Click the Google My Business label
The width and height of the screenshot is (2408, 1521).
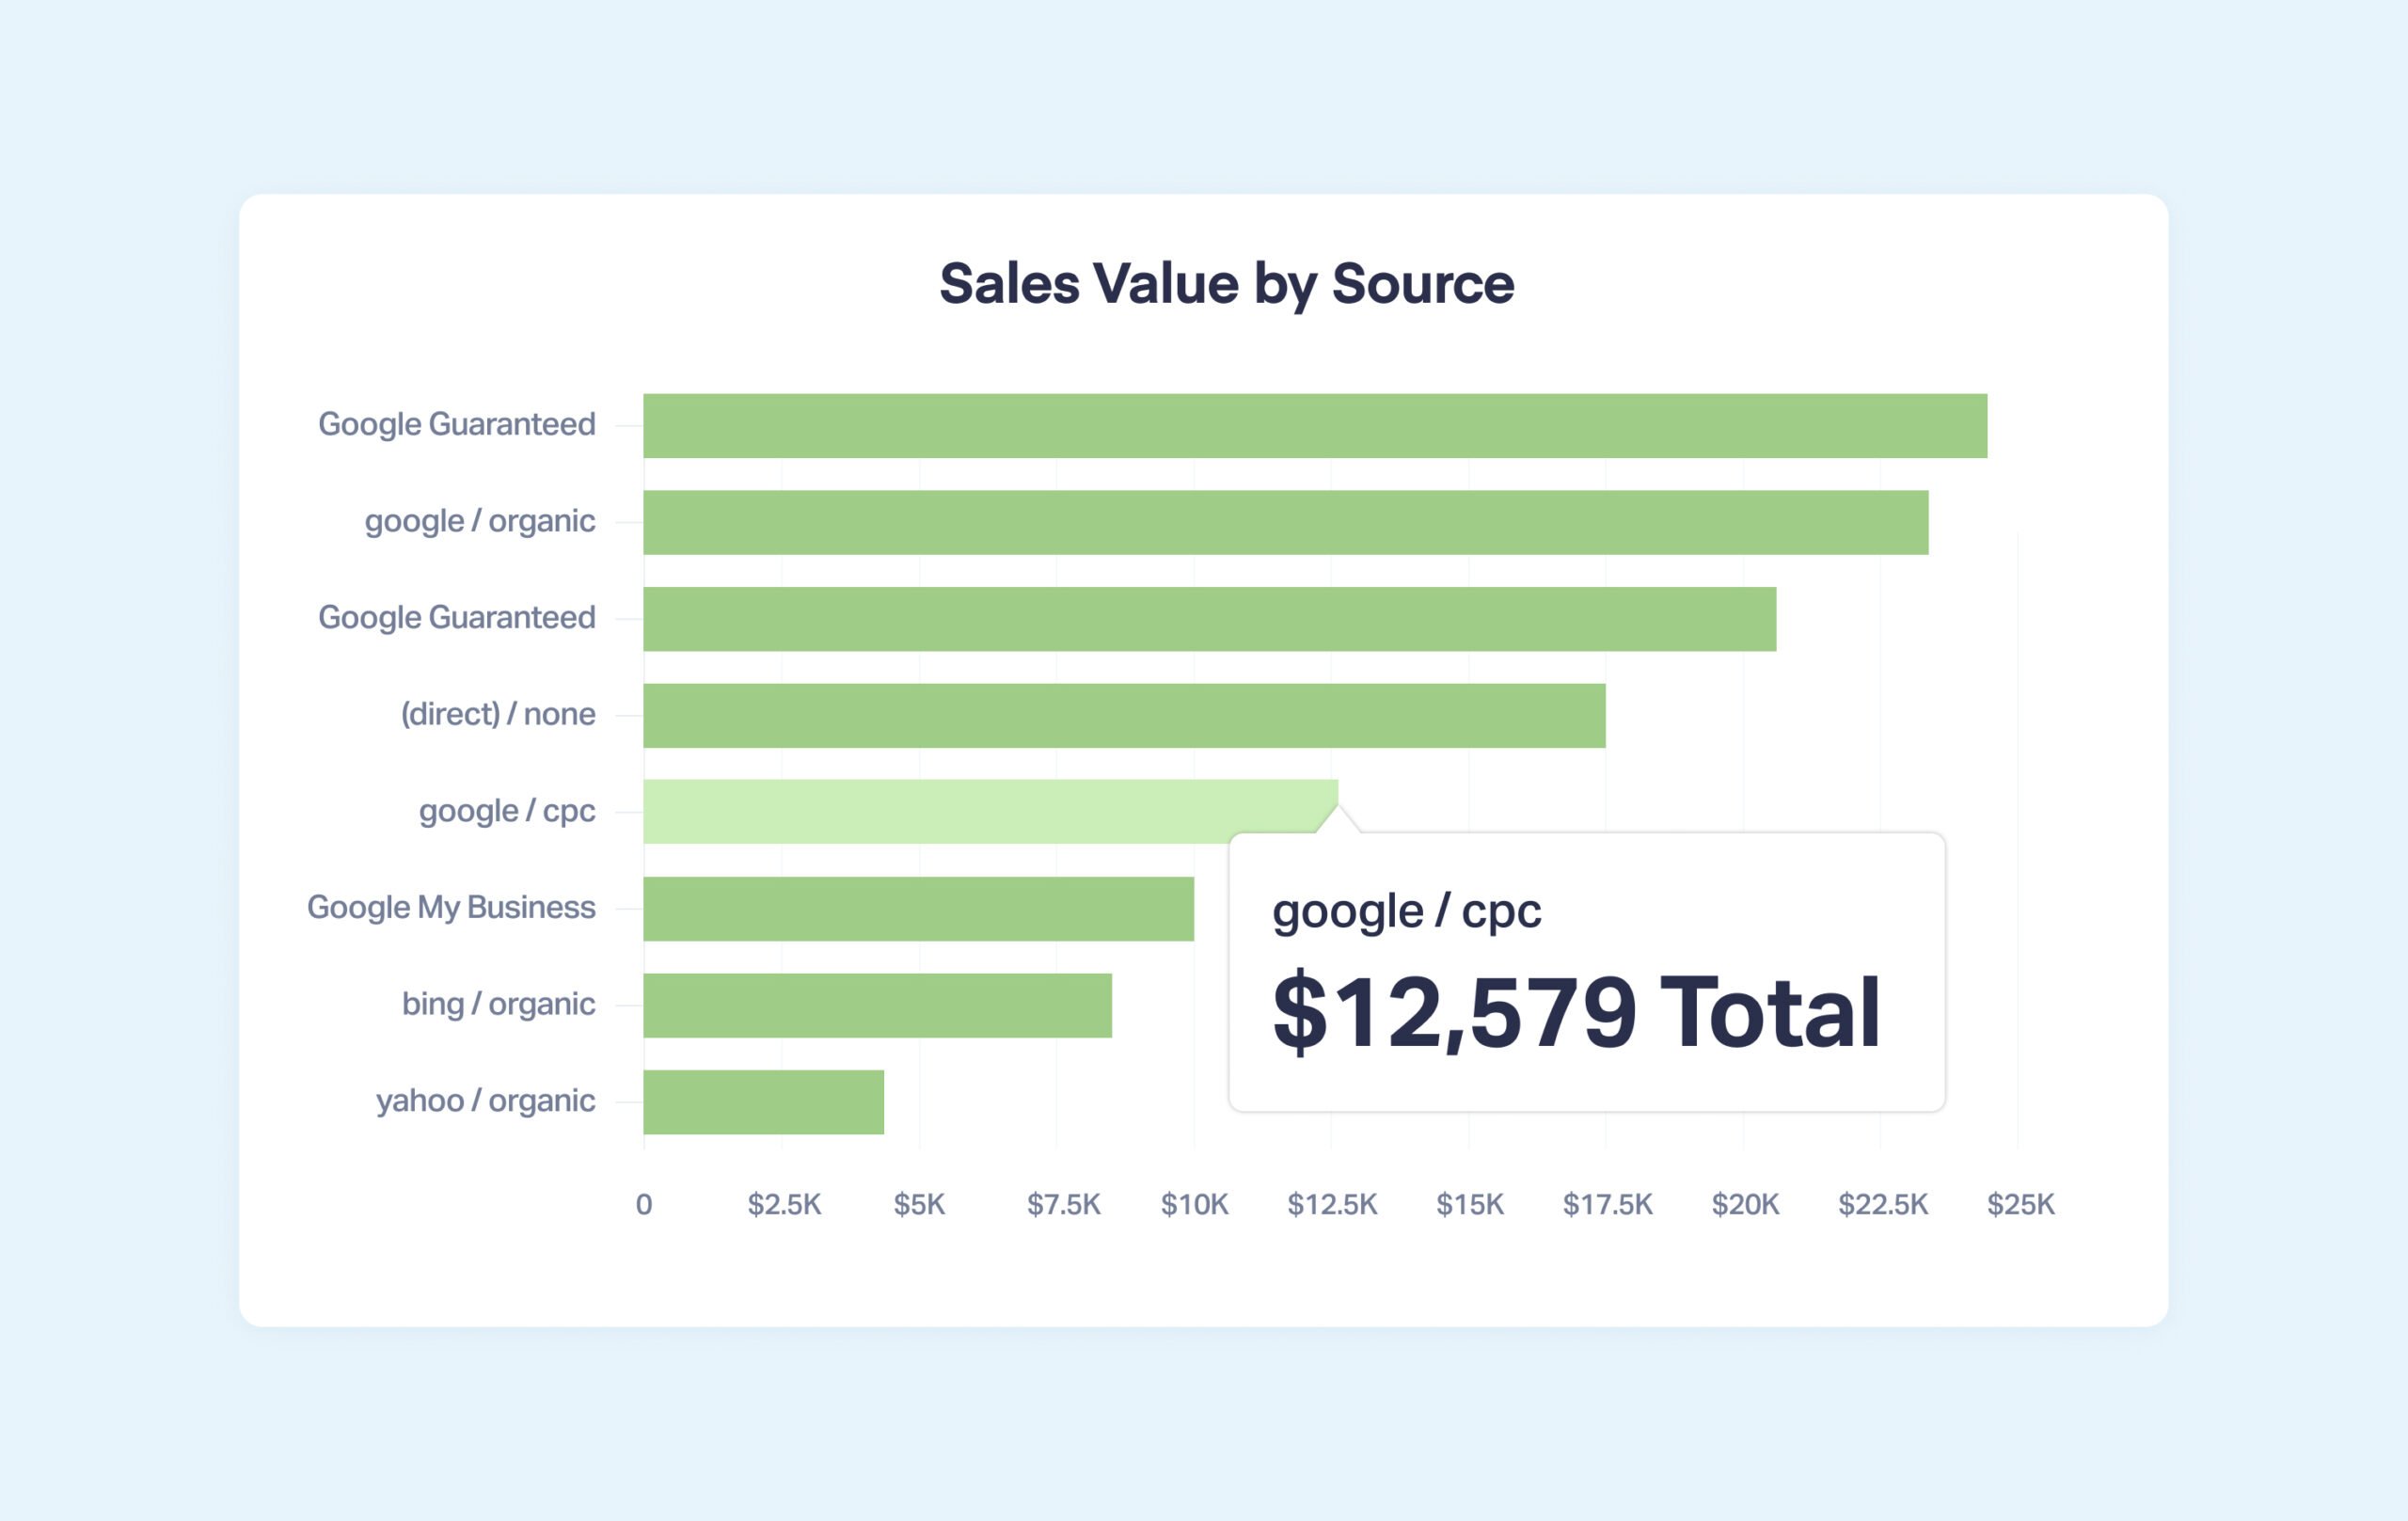click(451, 907)
